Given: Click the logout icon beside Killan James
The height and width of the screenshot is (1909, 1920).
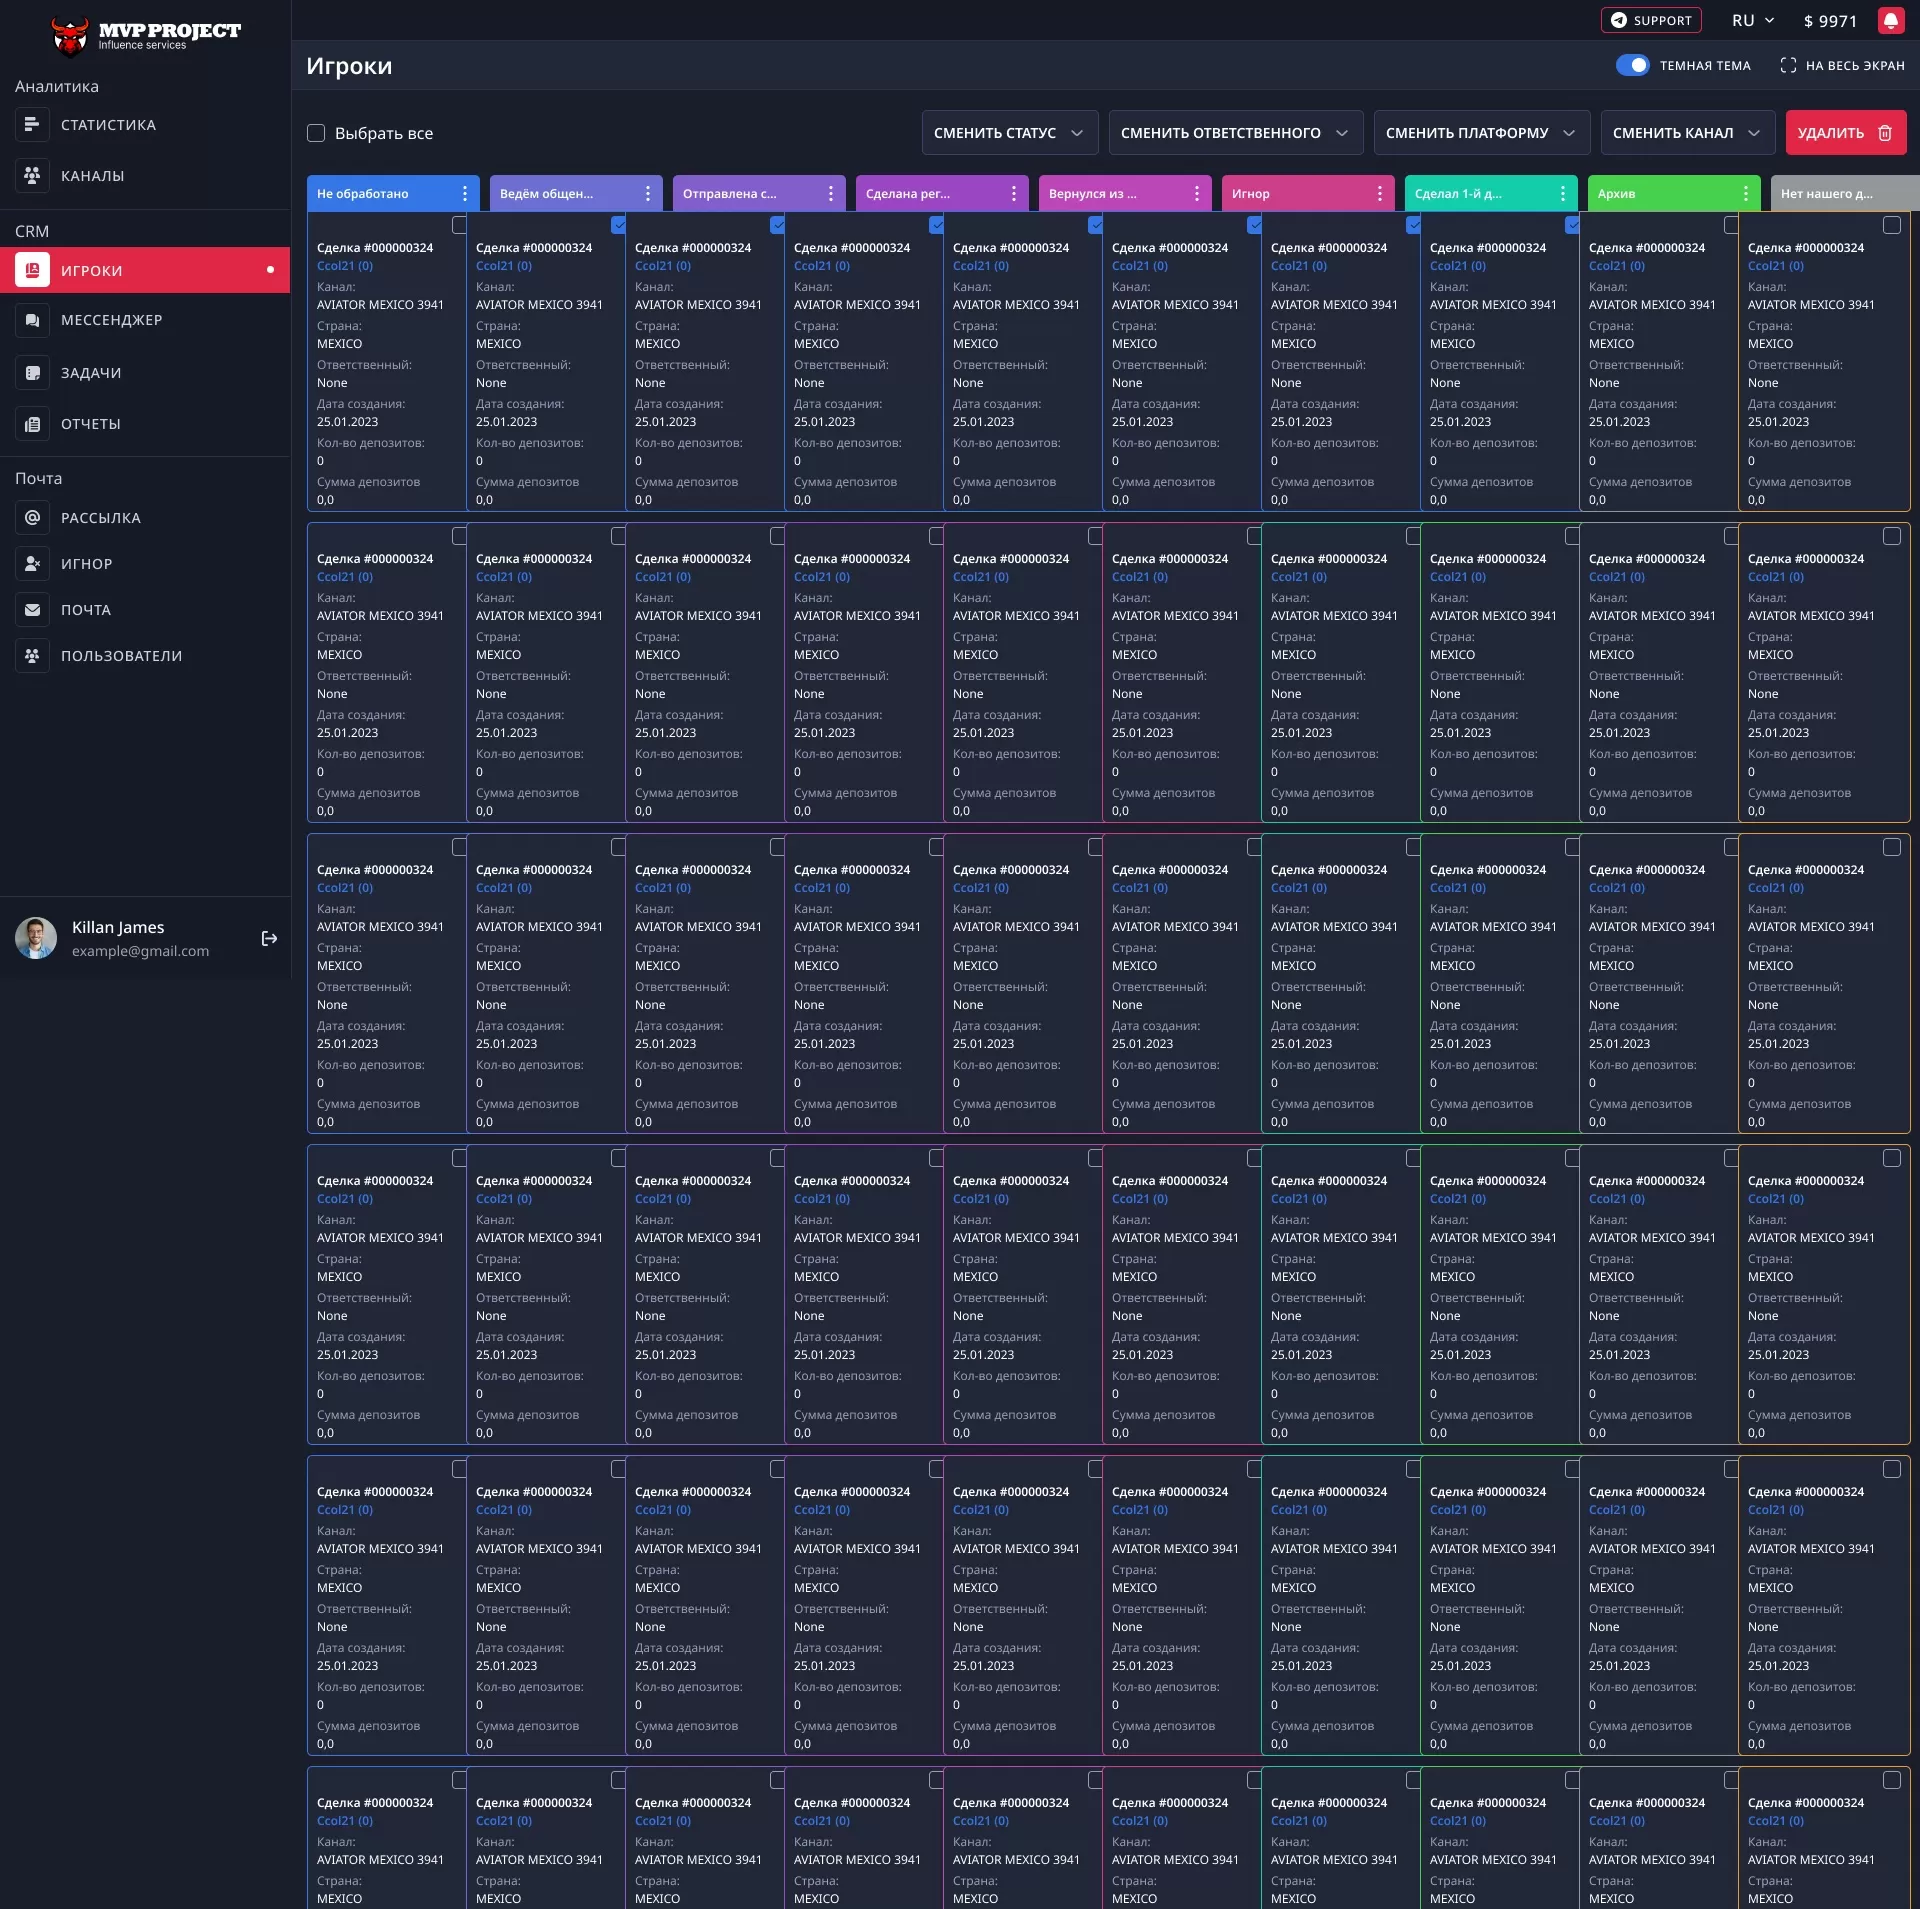Looking at the screenshot, I should click(269, 938).
